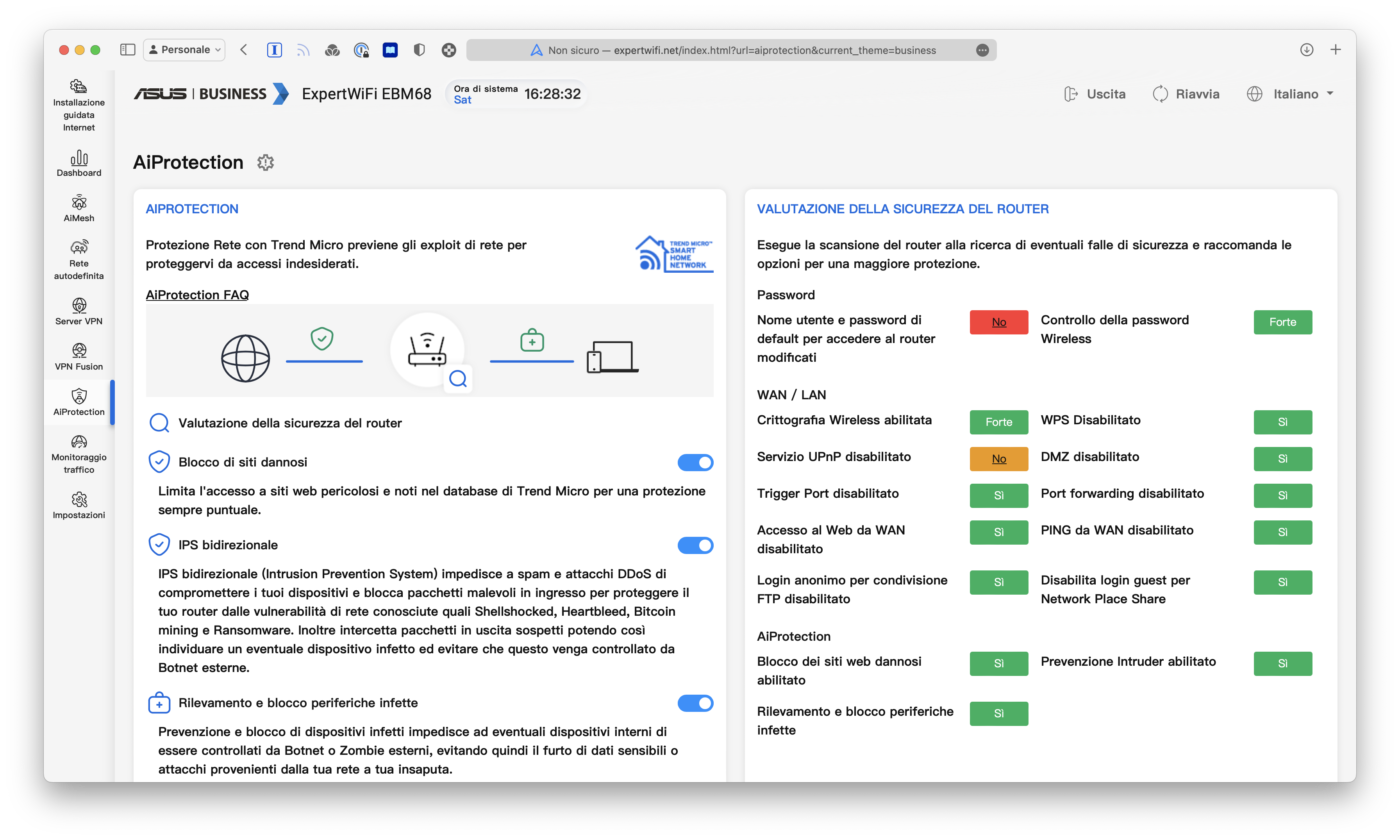Click Si badge for DMZ disabilitato

pos(1283,459)
